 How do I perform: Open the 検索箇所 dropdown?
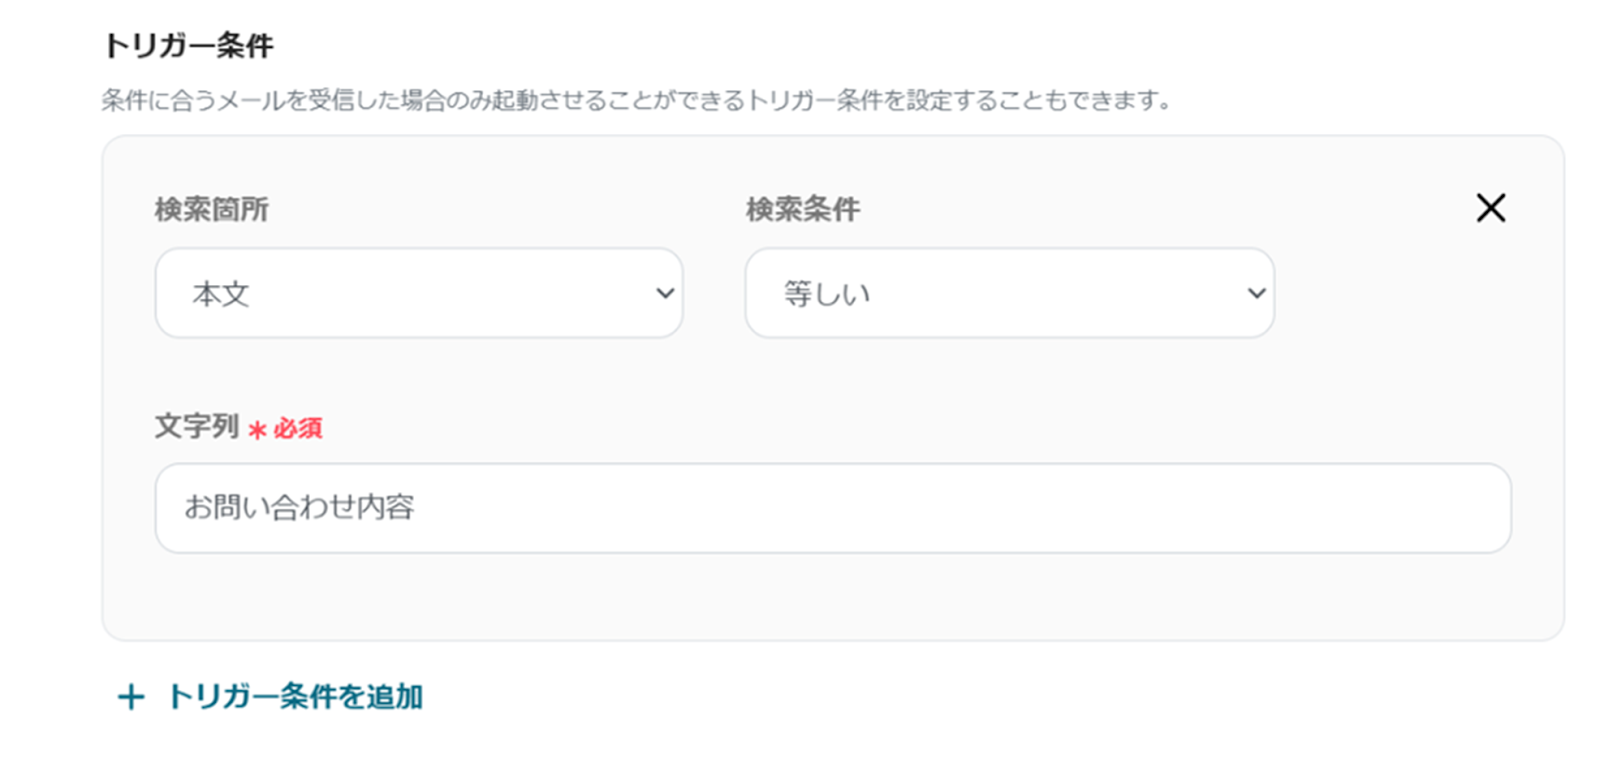(418, 293)
